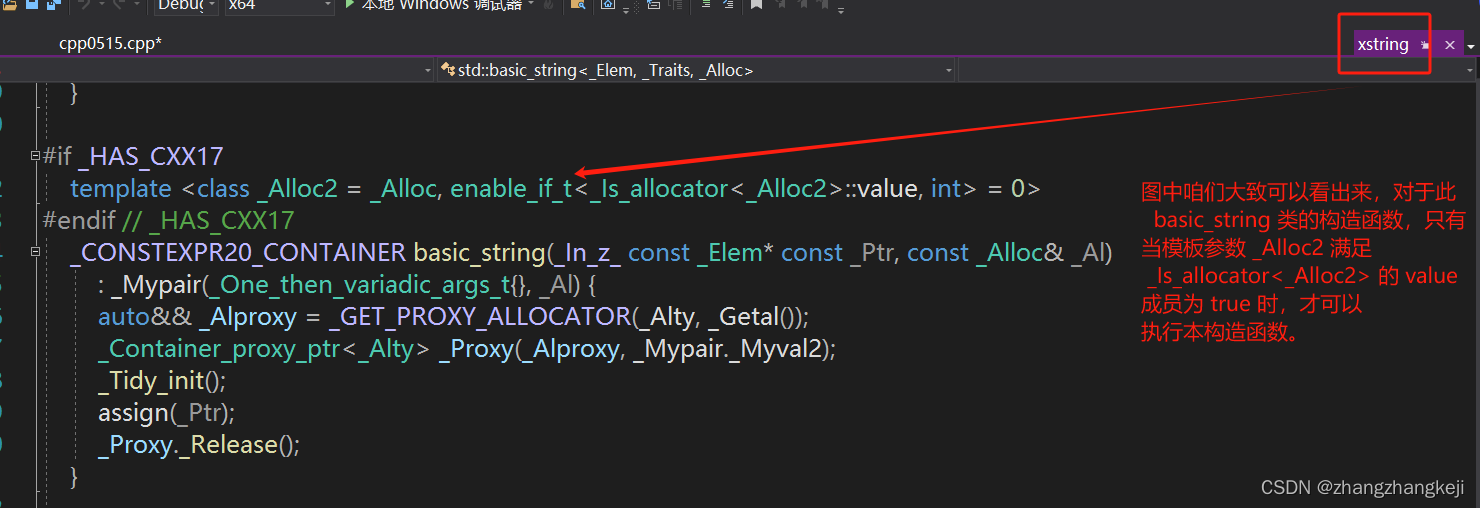
Task: Click the _GET_PROXY_ALLOCATOR macro call
Action: 480,317
